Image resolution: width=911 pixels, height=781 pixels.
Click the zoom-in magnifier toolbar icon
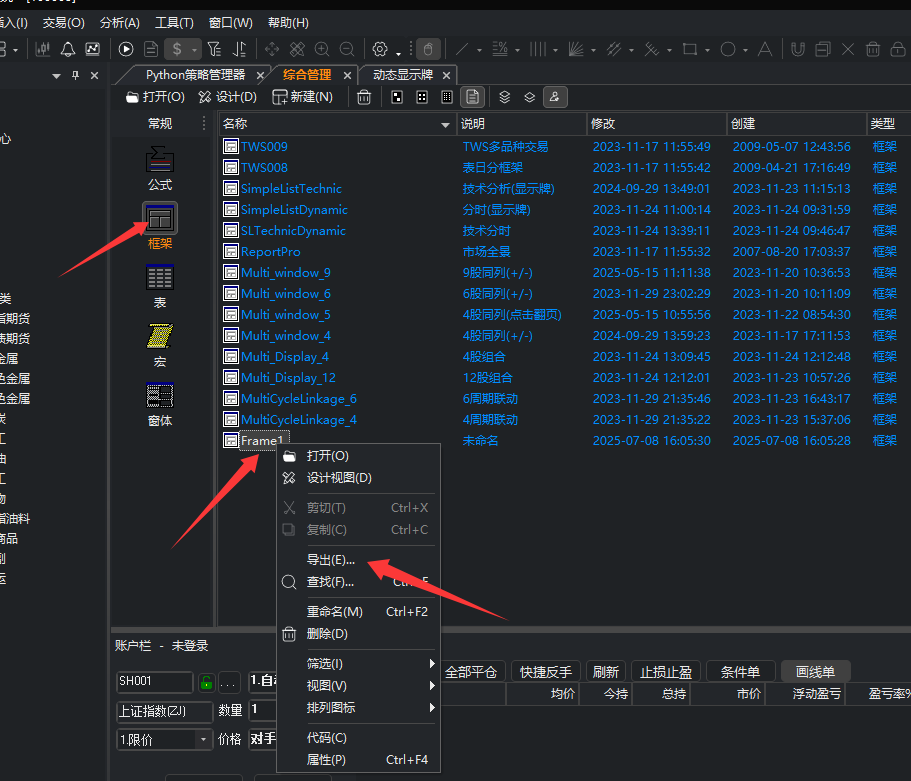pos(322,49)
